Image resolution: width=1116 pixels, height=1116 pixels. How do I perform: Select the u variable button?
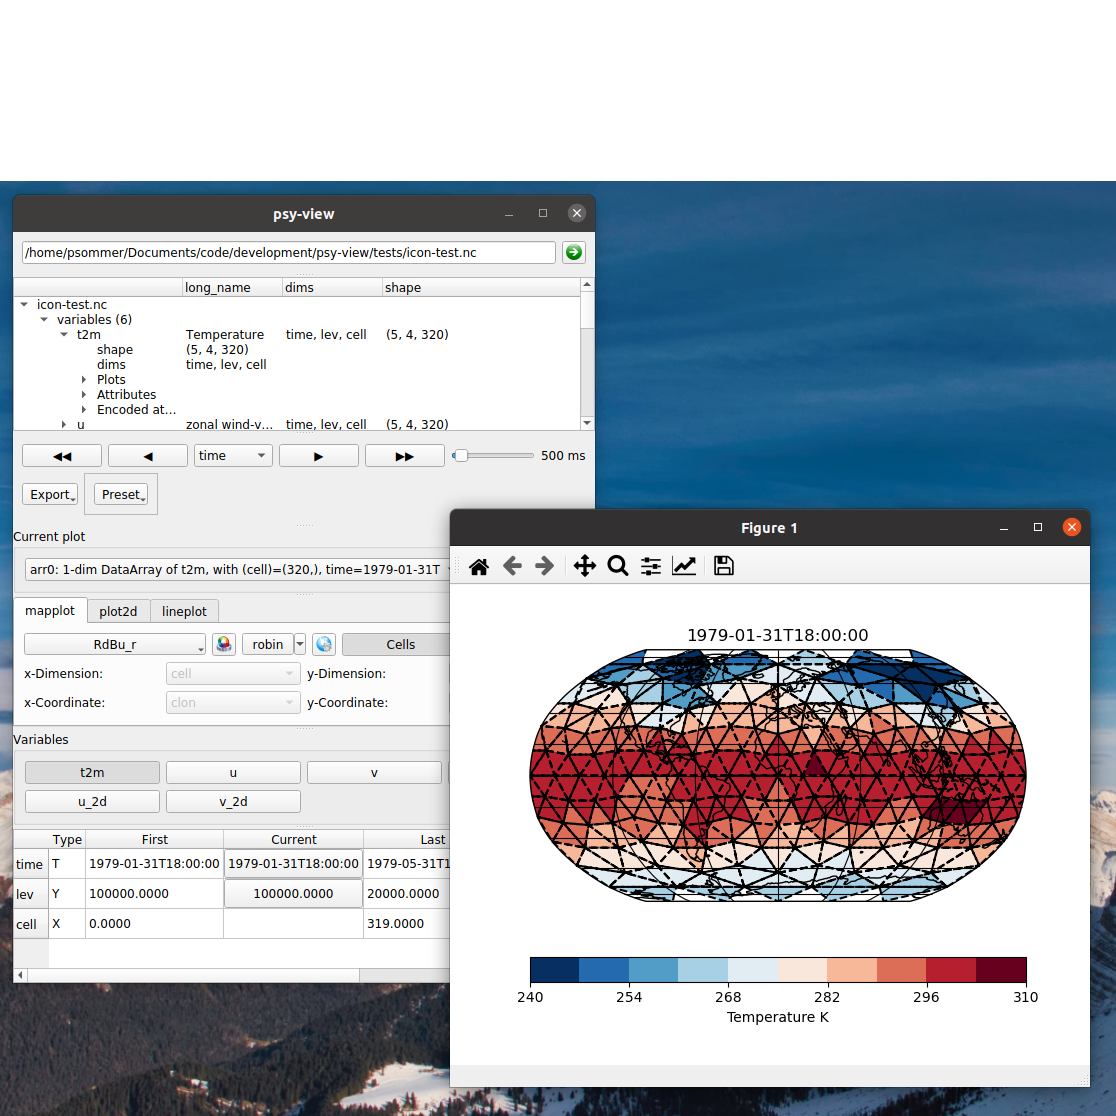point(233,772)
